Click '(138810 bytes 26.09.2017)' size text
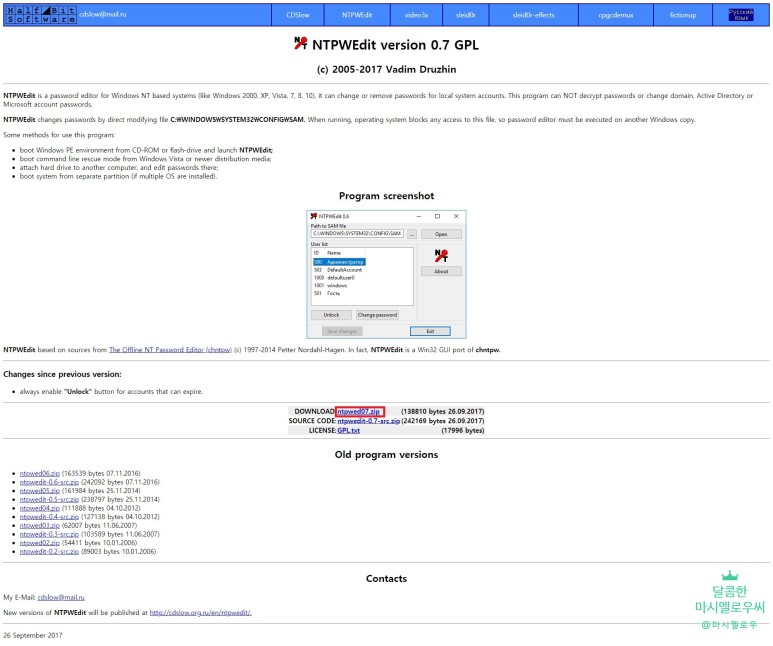Viewport: 773px width, 646px height. click(x=442, y=411)
